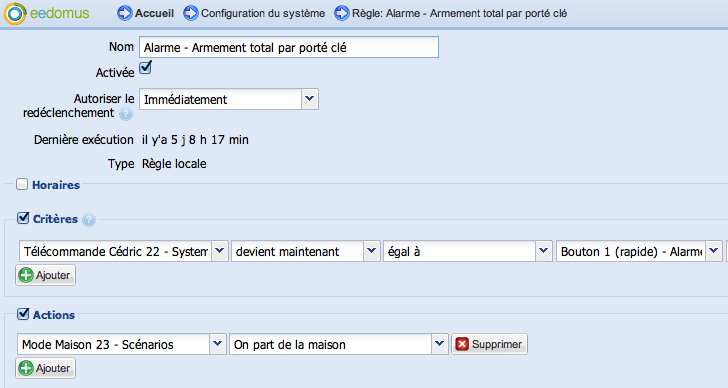Open the Immédiatement dropdown arrow
This screenshot has width=728, height=388.
pos(310,99)
